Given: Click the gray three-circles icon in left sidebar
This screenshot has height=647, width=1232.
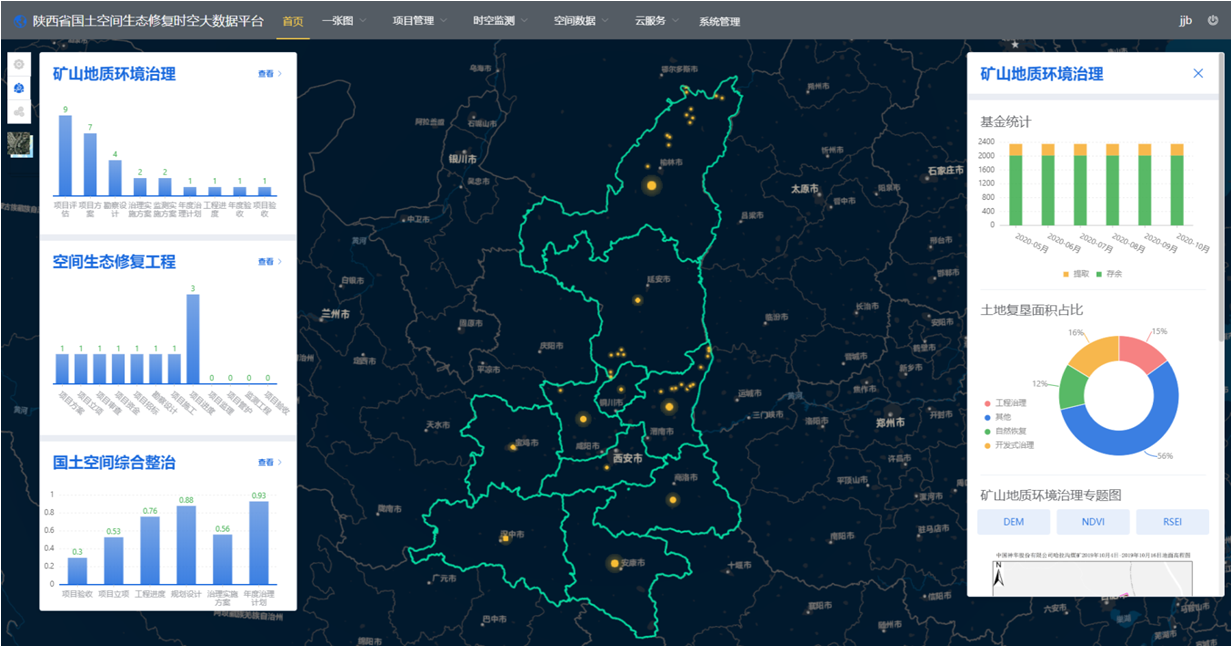Looking at the screenshot, I should [x=19, y=111].
